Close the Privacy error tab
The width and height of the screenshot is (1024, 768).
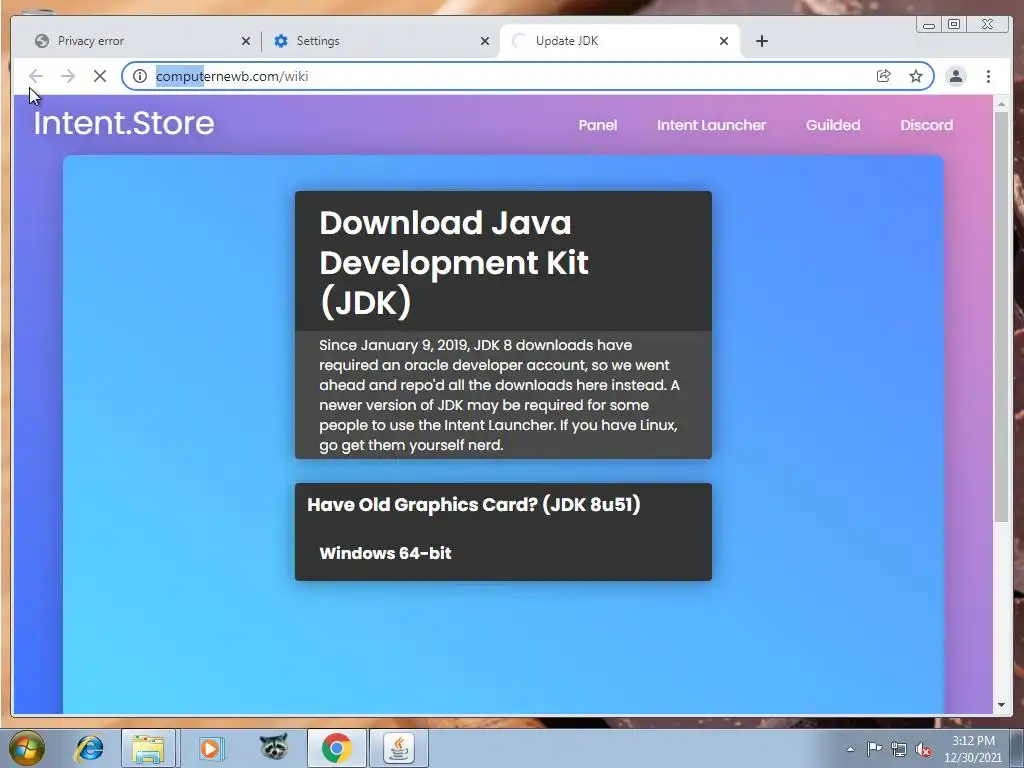tap(246, 41)
